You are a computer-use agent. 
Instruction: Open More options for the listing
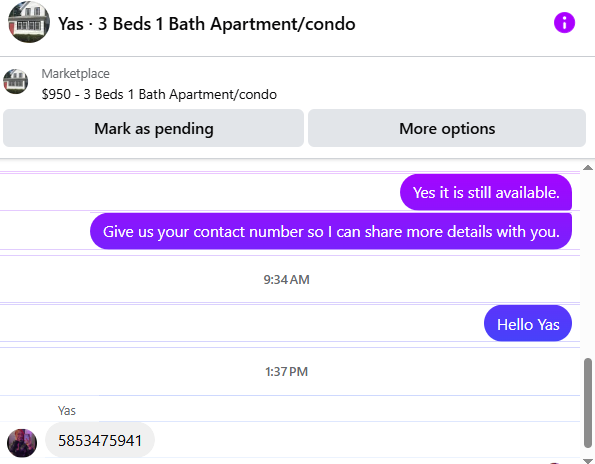pyautogui.click(x=447, y=128)
